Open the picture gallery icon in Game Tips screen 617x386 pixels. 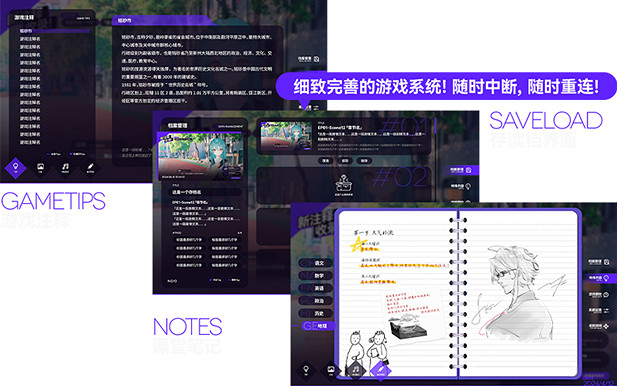[40, 168]
